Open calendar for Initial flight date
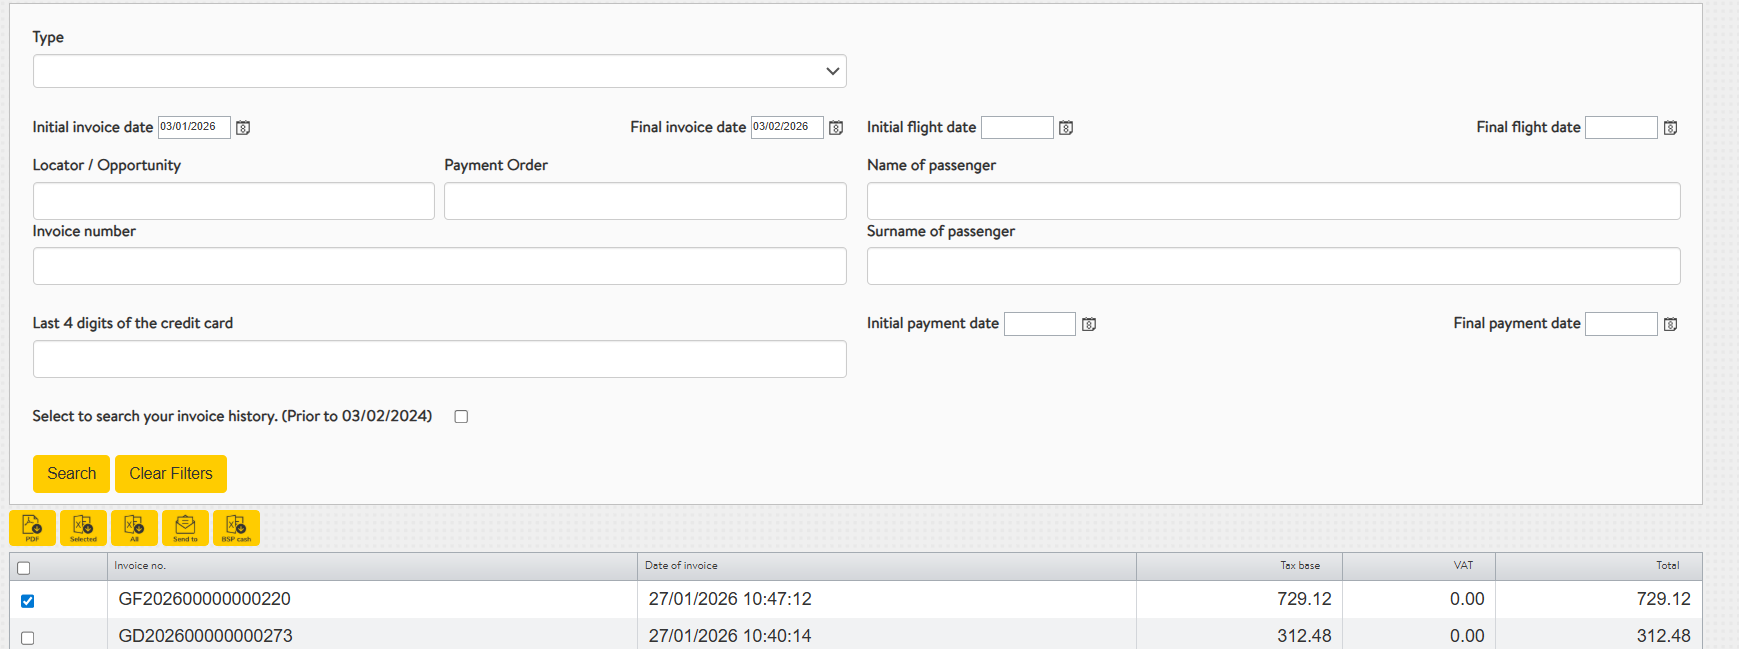1739x649 pixels. pyautogui.click(x=1066, y=128)
